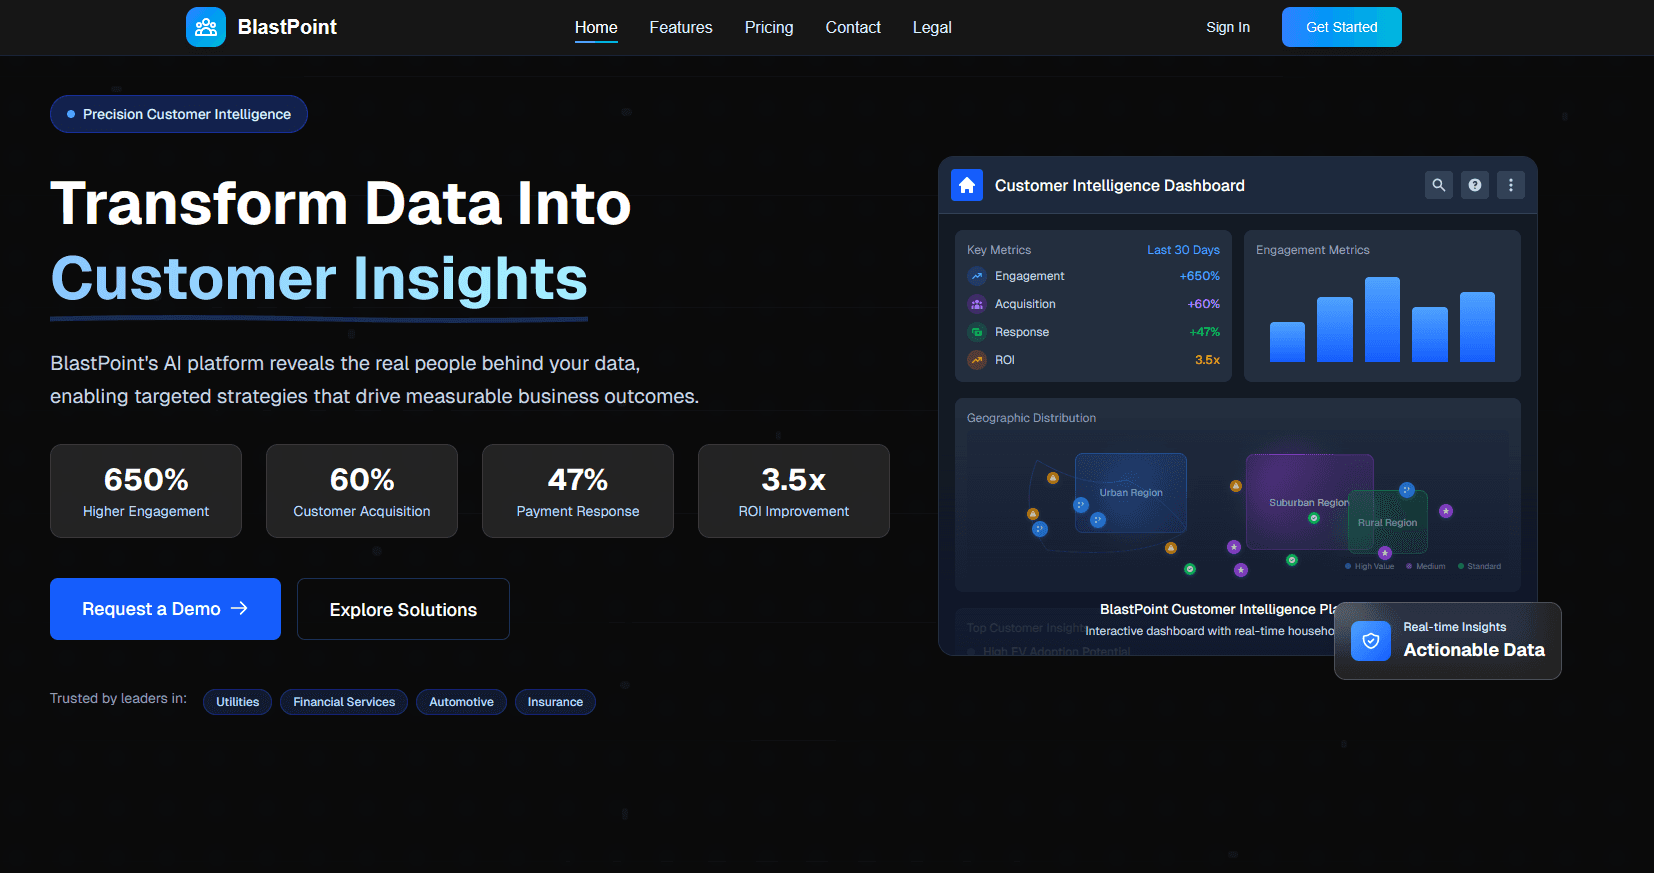Click the shield icon in Real-time Insights

tap(1370, 641)
